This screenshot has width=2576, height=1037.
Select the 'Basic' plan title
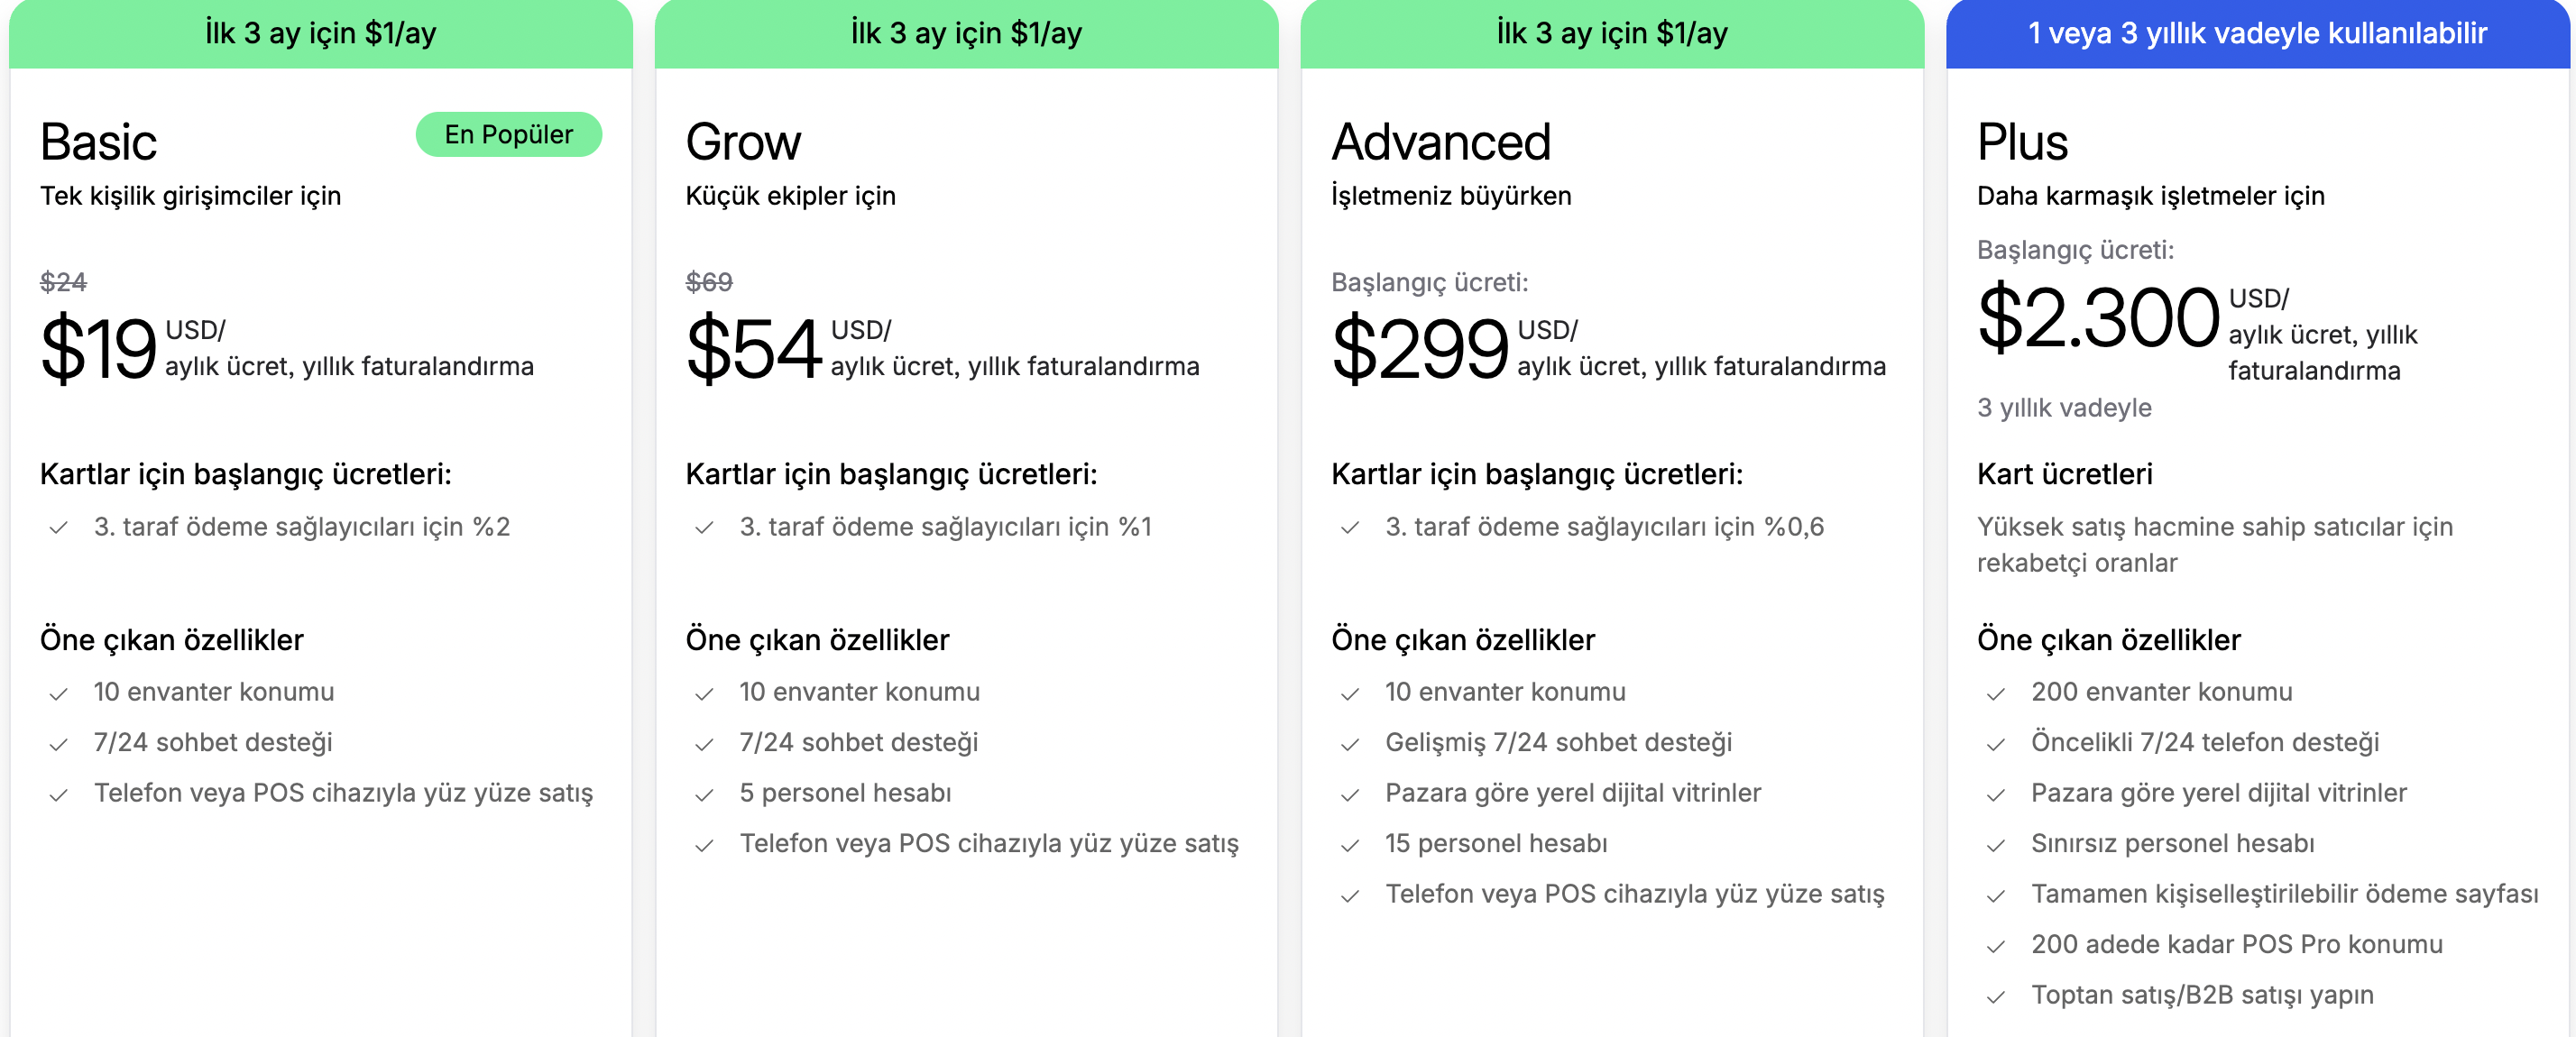(98, 142)
